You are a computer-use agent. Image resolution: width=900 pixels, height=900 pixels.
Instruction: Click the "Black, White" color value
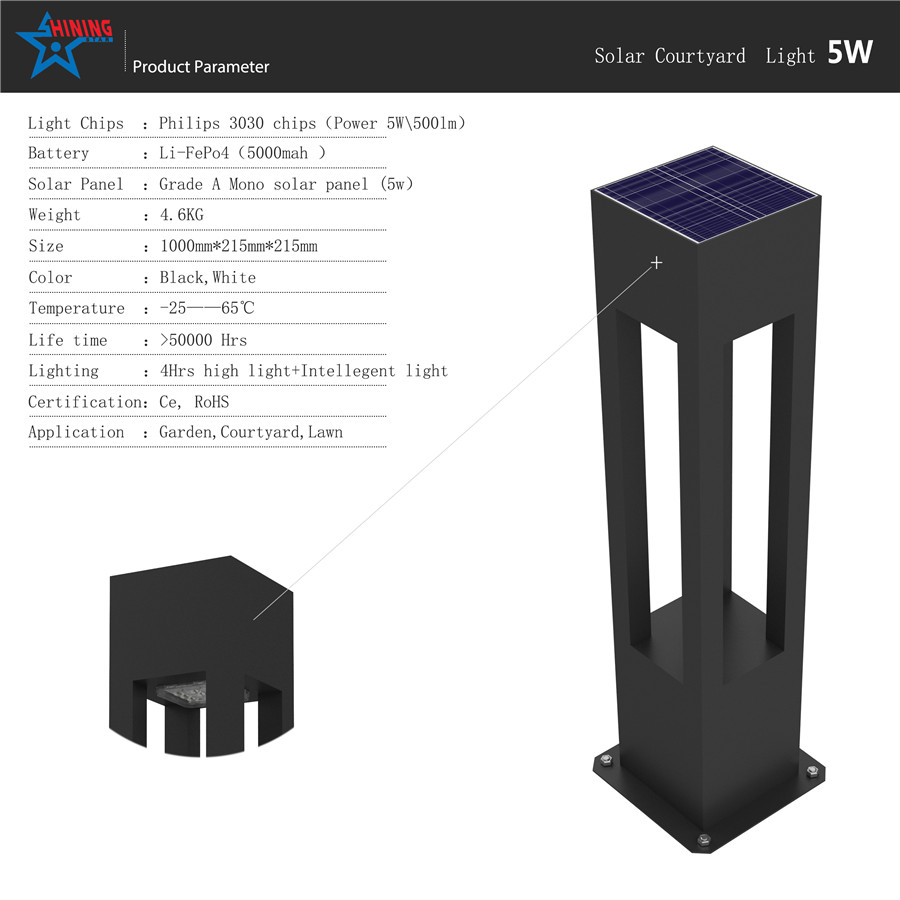pos(208,278)
